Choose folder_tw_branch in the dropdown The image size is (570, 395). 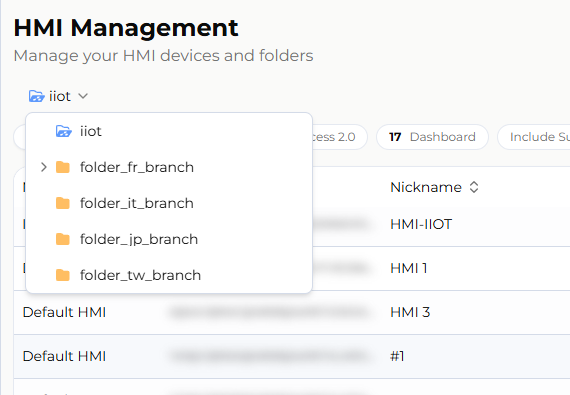pyautogui.click(x=169, y=275)
